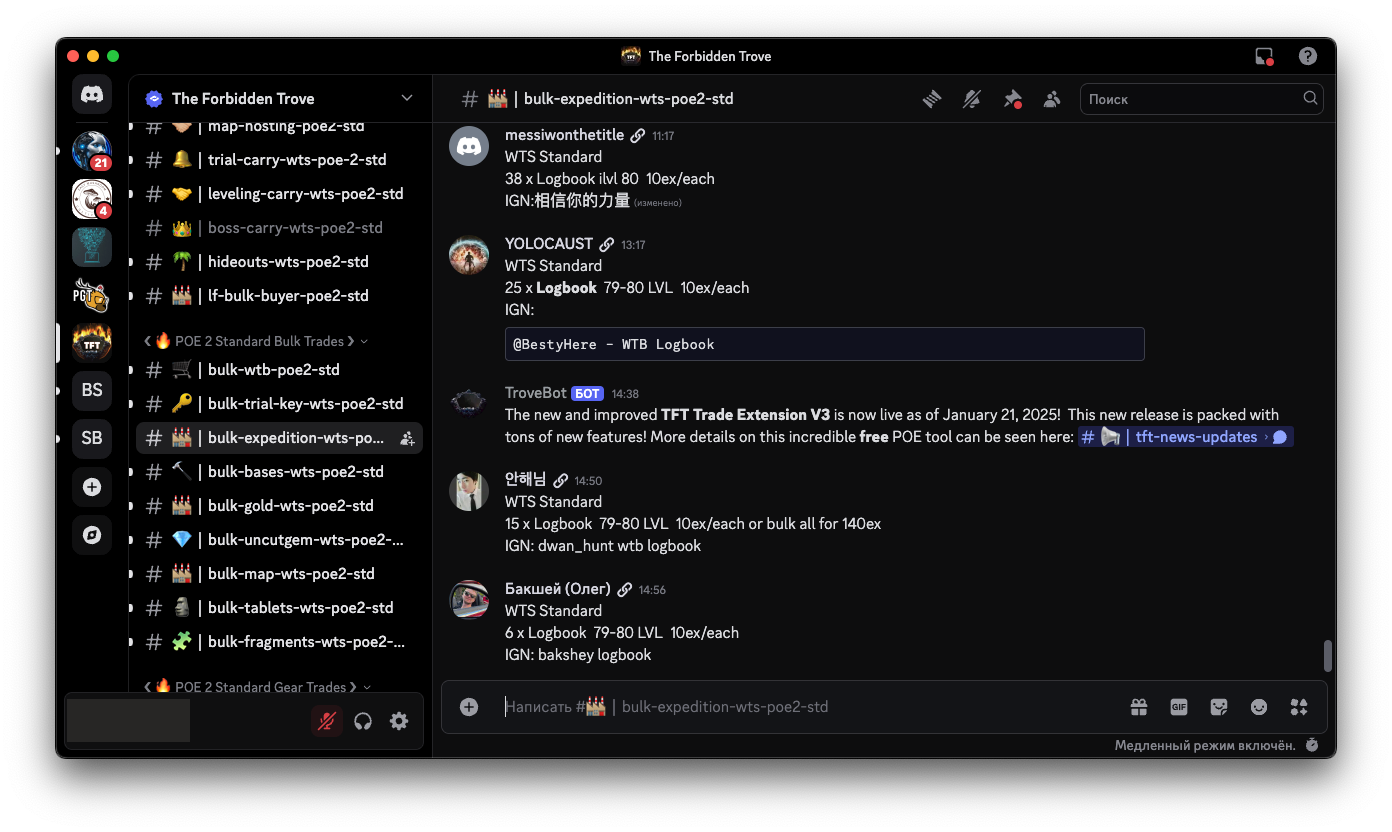Open hideouts-wts-poe2-std channel
1392x832 pixels.
point(279,262)
